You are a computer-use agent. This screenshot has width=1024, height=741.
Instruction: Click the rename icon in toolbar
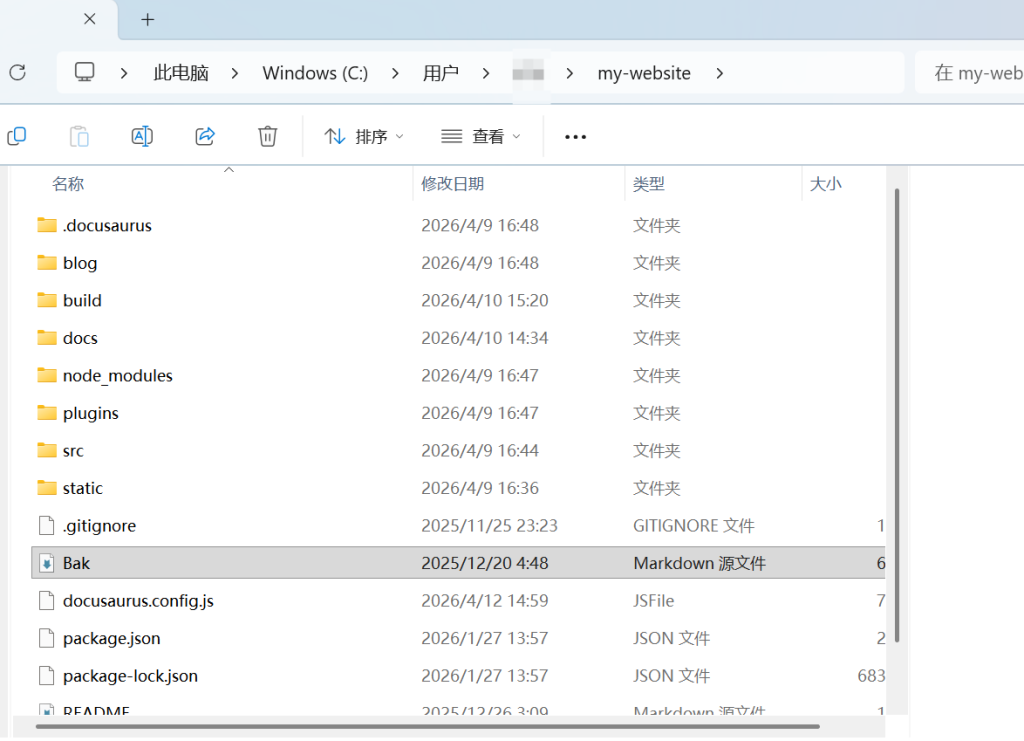[142, 136]
